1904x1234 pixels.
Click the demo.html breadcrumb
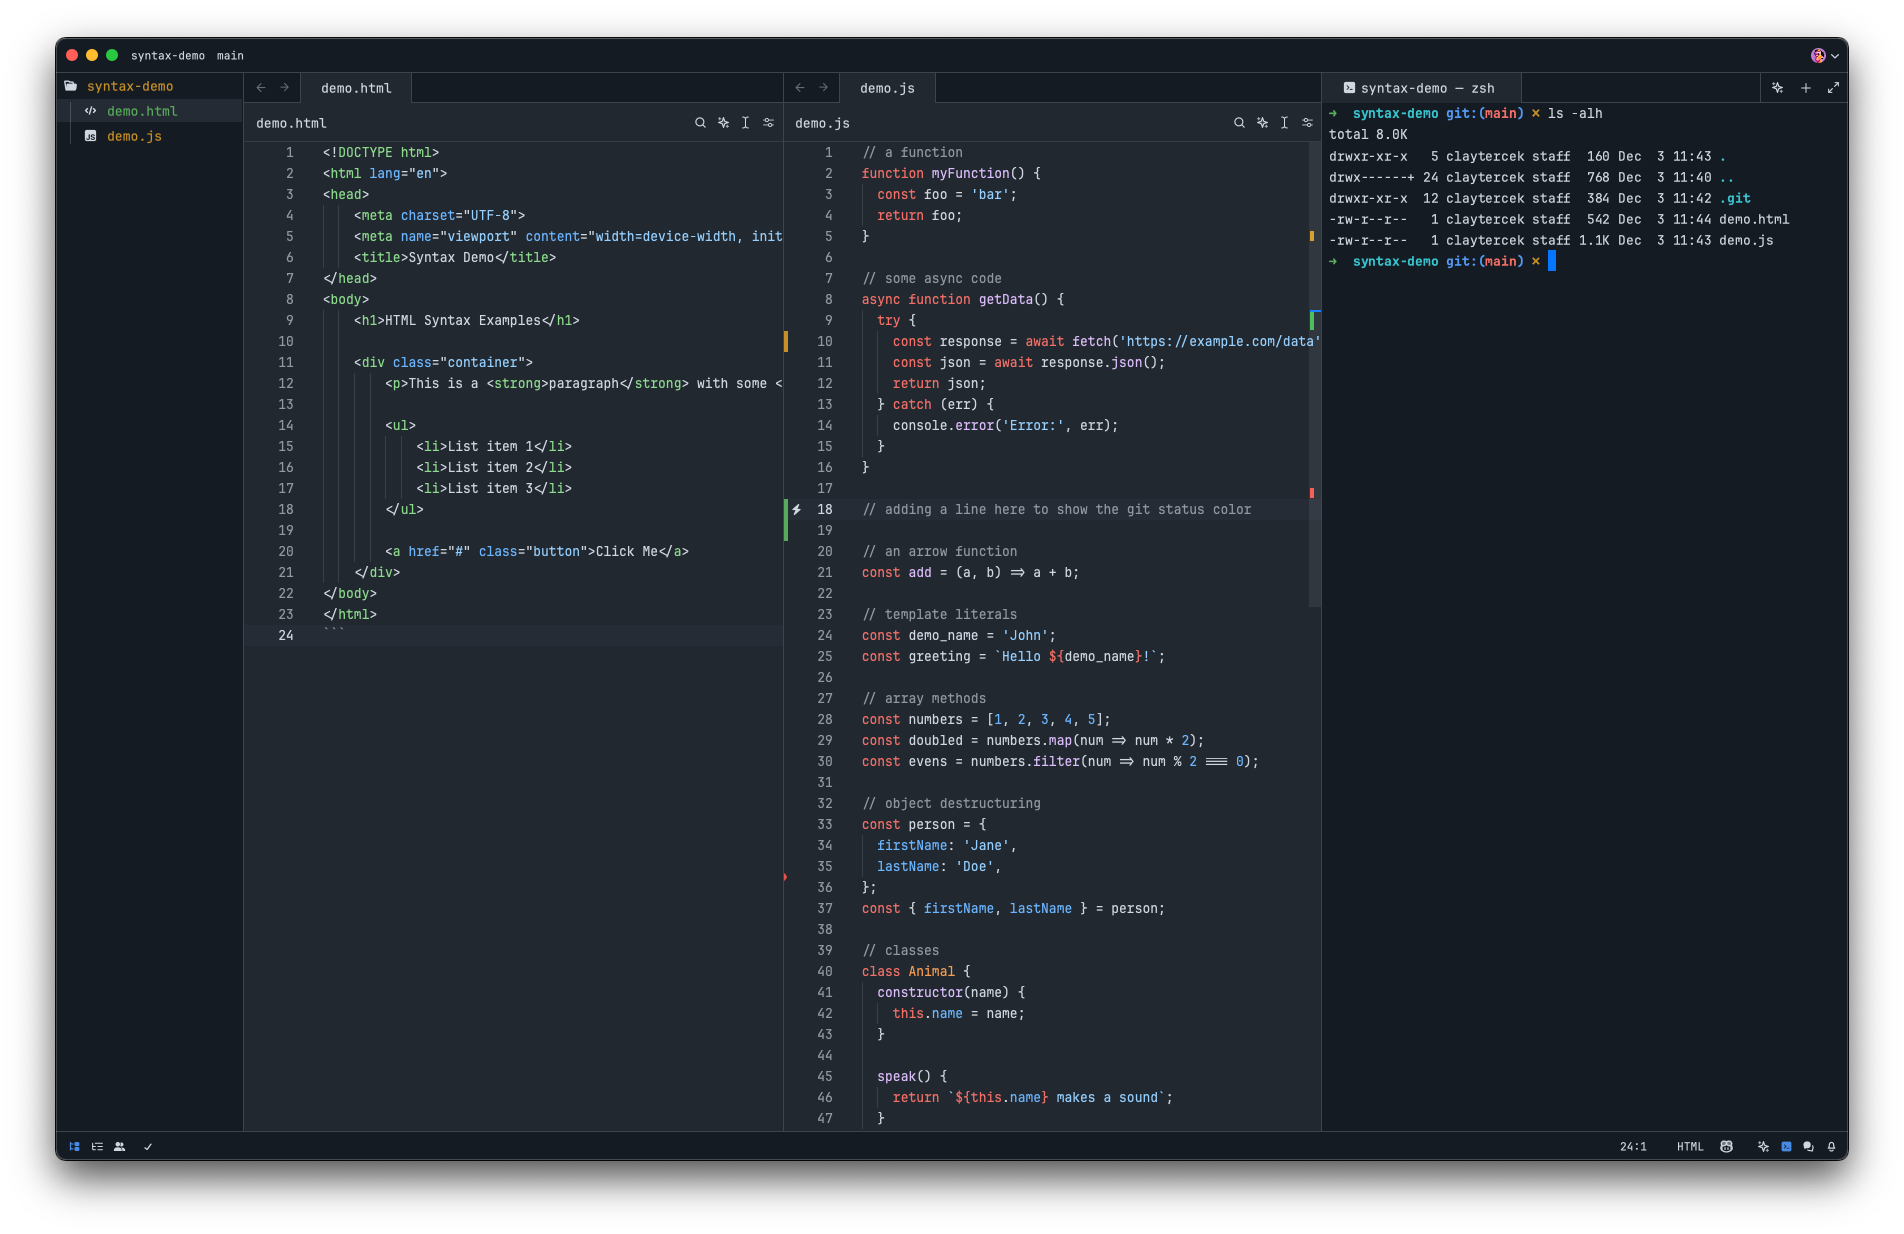pyautogui.click(x=291, y=123)
